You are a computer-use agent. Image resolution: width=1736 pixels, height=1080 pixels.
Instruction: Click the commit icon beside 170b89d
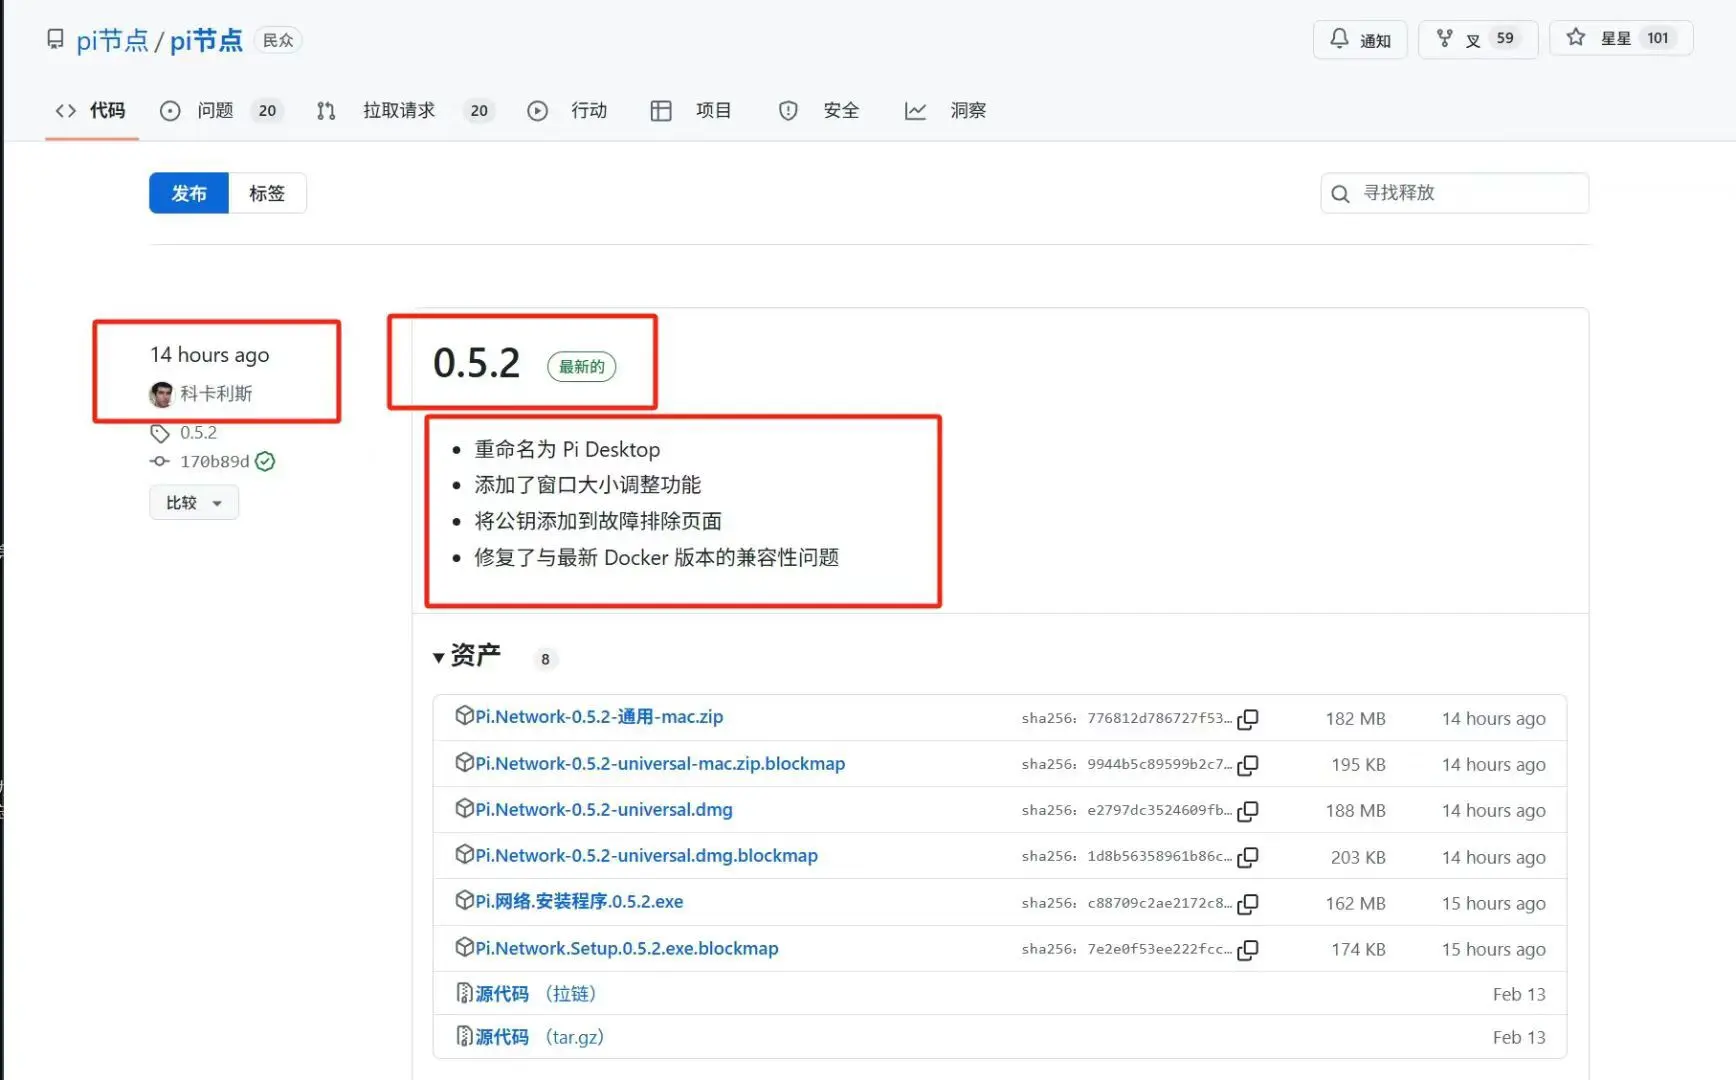click(x=159, y=461)
